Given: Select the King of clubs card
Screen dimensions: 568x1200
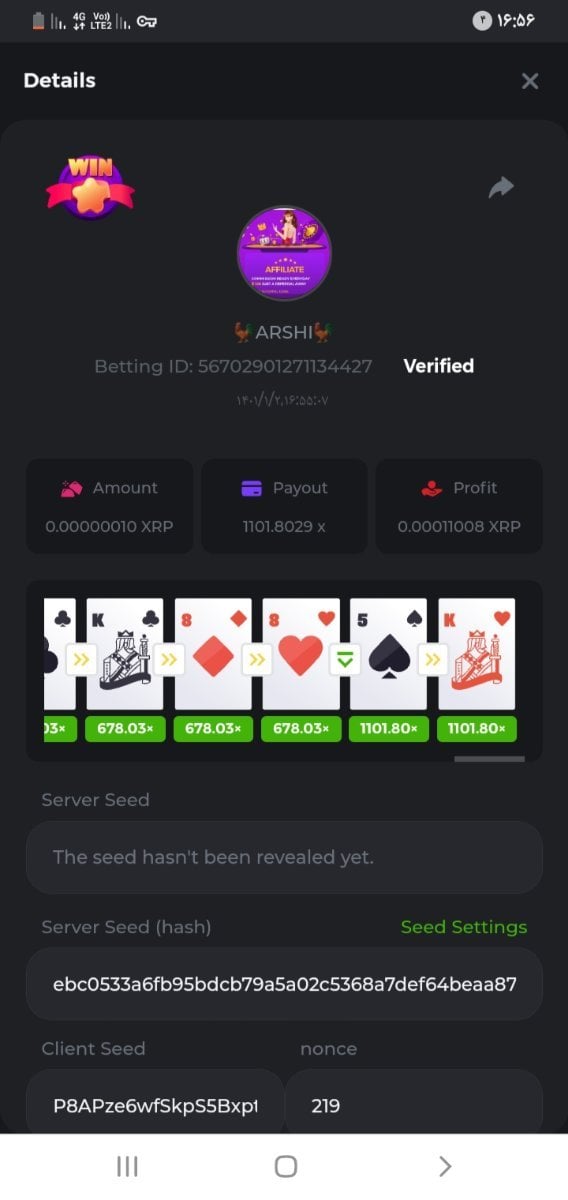Looking at the screenshot, I should click(x=125, y=654).
